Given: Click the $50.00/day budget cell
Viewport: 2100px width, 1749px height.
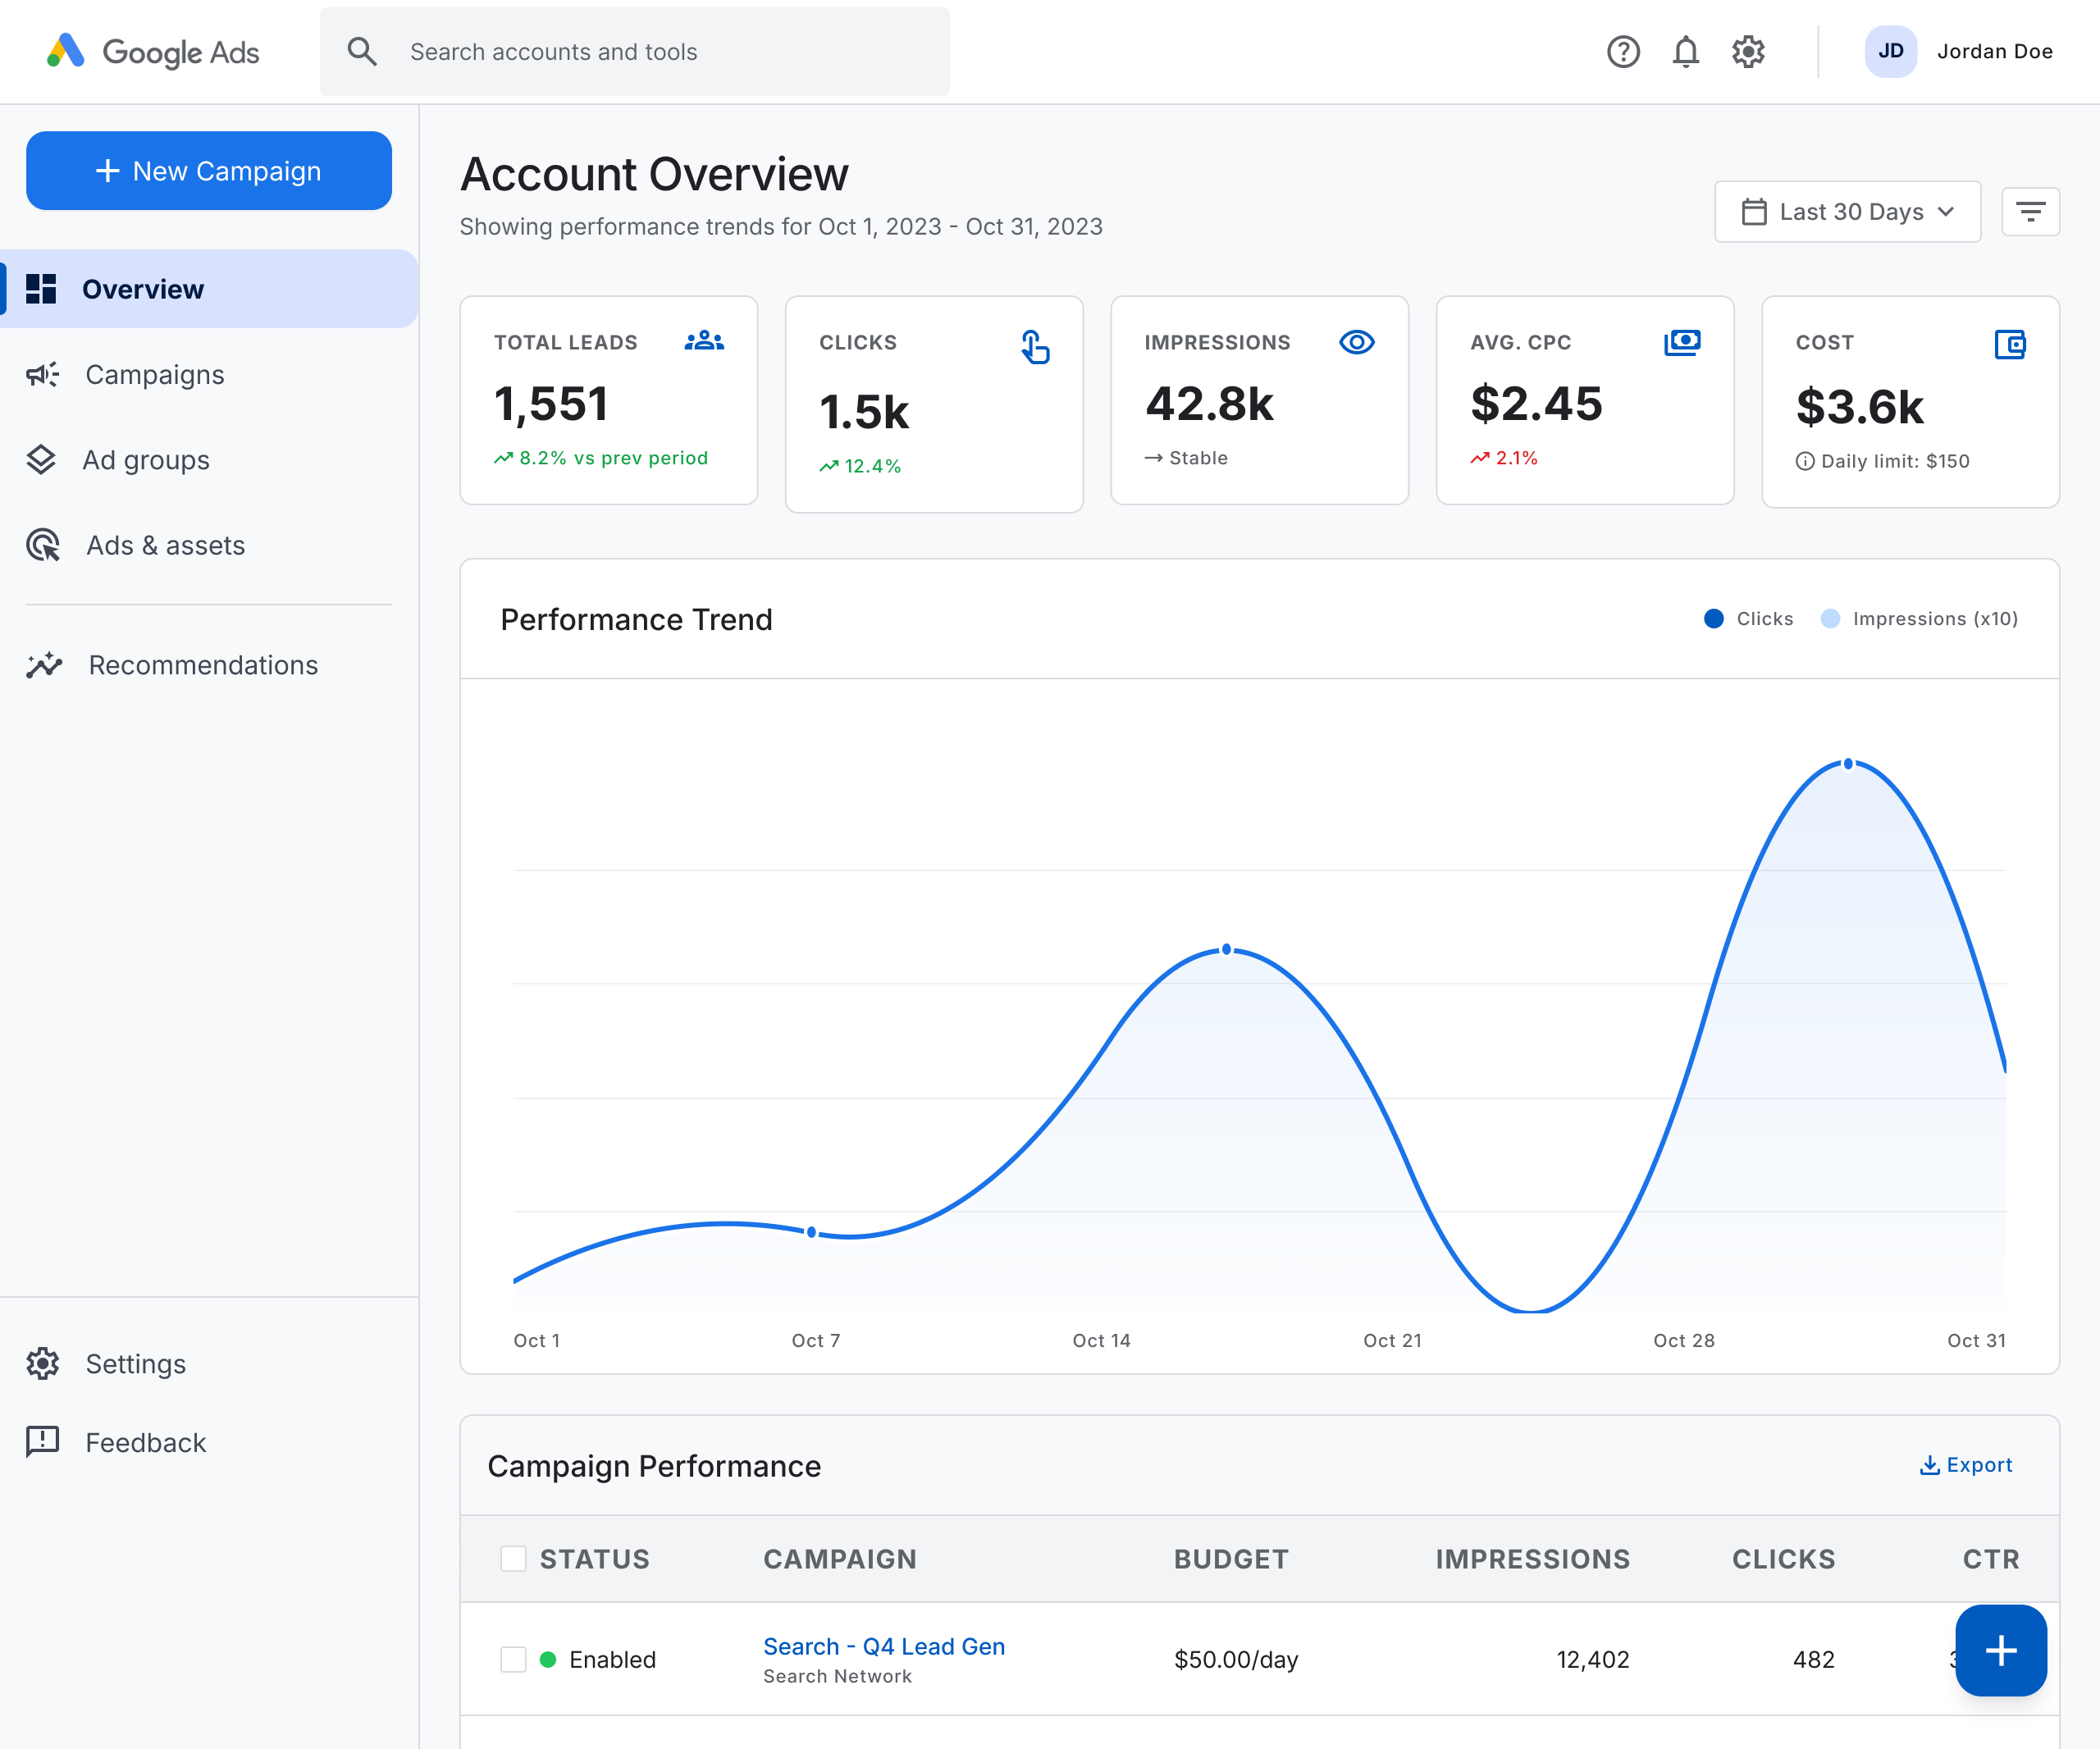Looking at the screenshot, I should click(1236, 1659).
